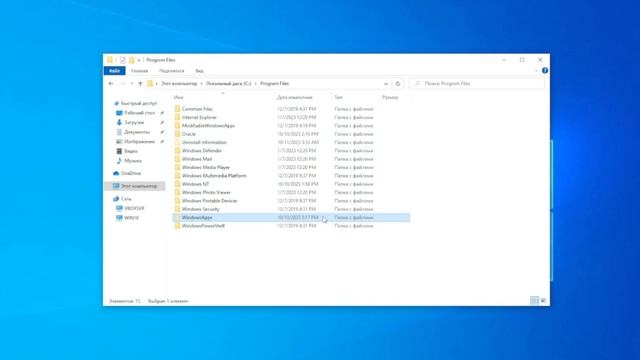The width and height of the screenshot is (640, 360).
Task: Click the Изображения pictures icon in sidebar
Action: click(119, 142)
